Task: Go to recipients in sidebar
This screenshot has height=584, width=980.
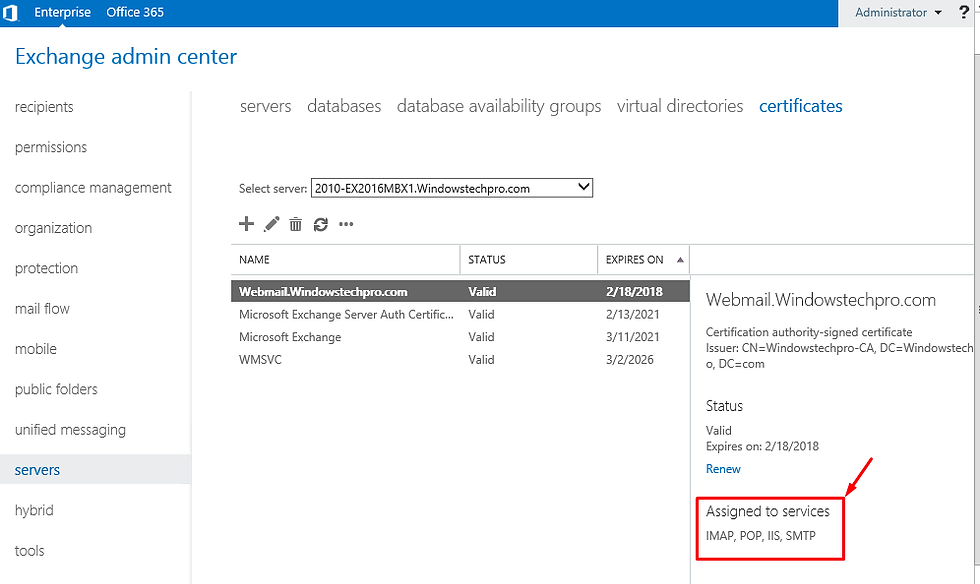Action: pos(44,107)
